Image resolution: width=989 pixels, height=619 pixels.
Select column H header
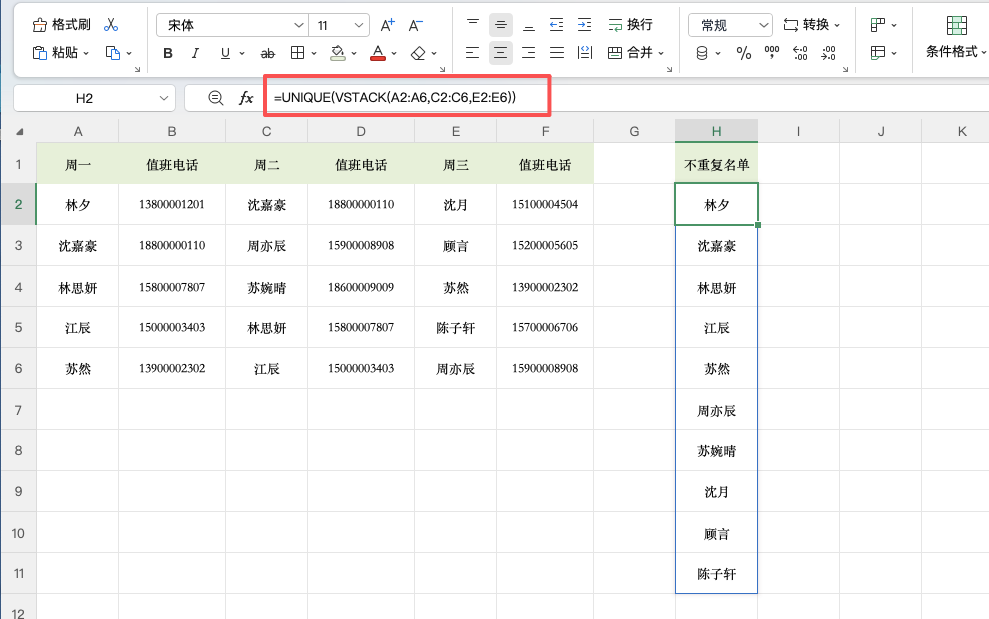coord(716,131)
